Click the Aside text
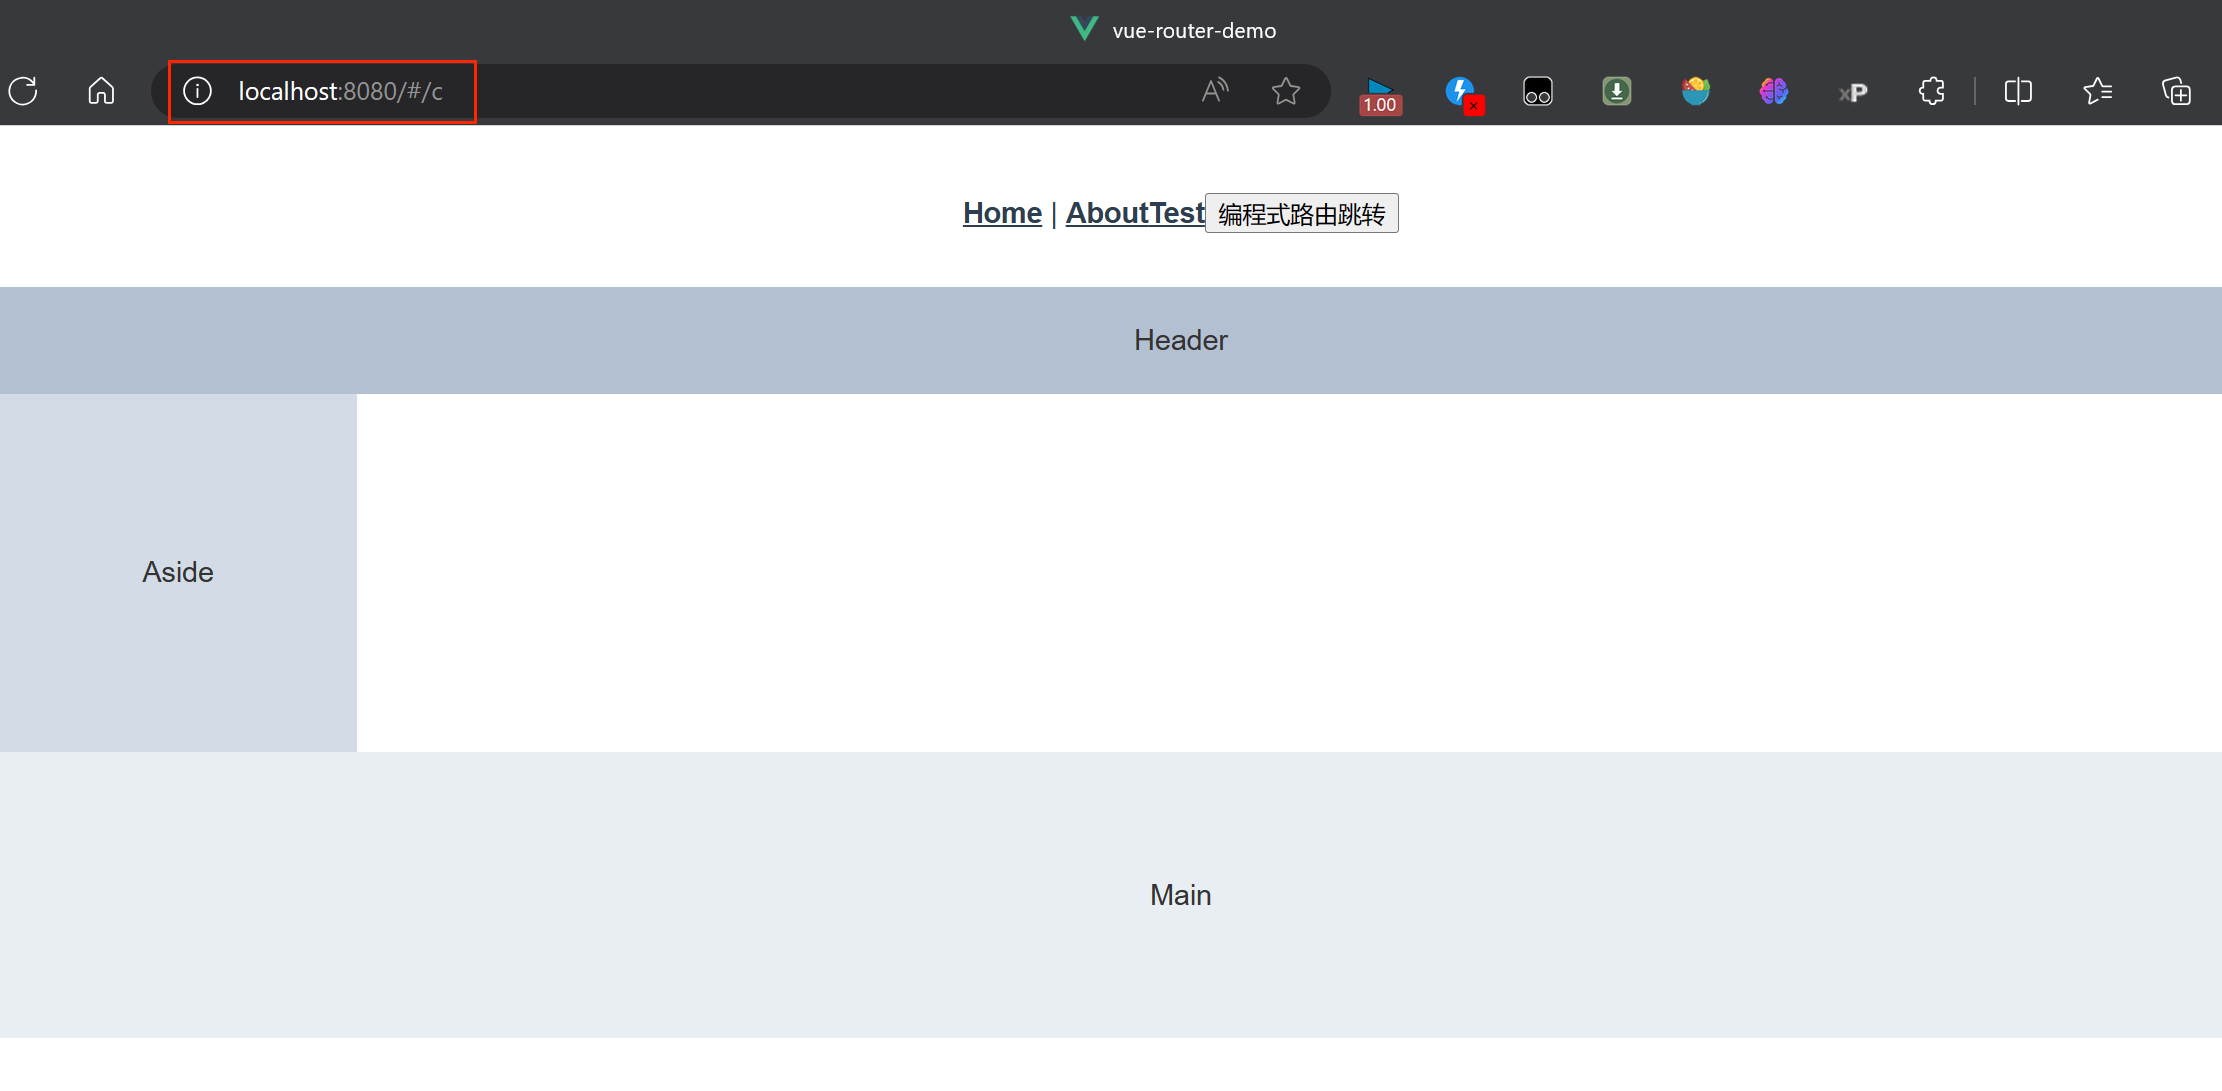The width and height of the screenshot is (2222, 1091). pyautogui.click(x=178, y=572)
